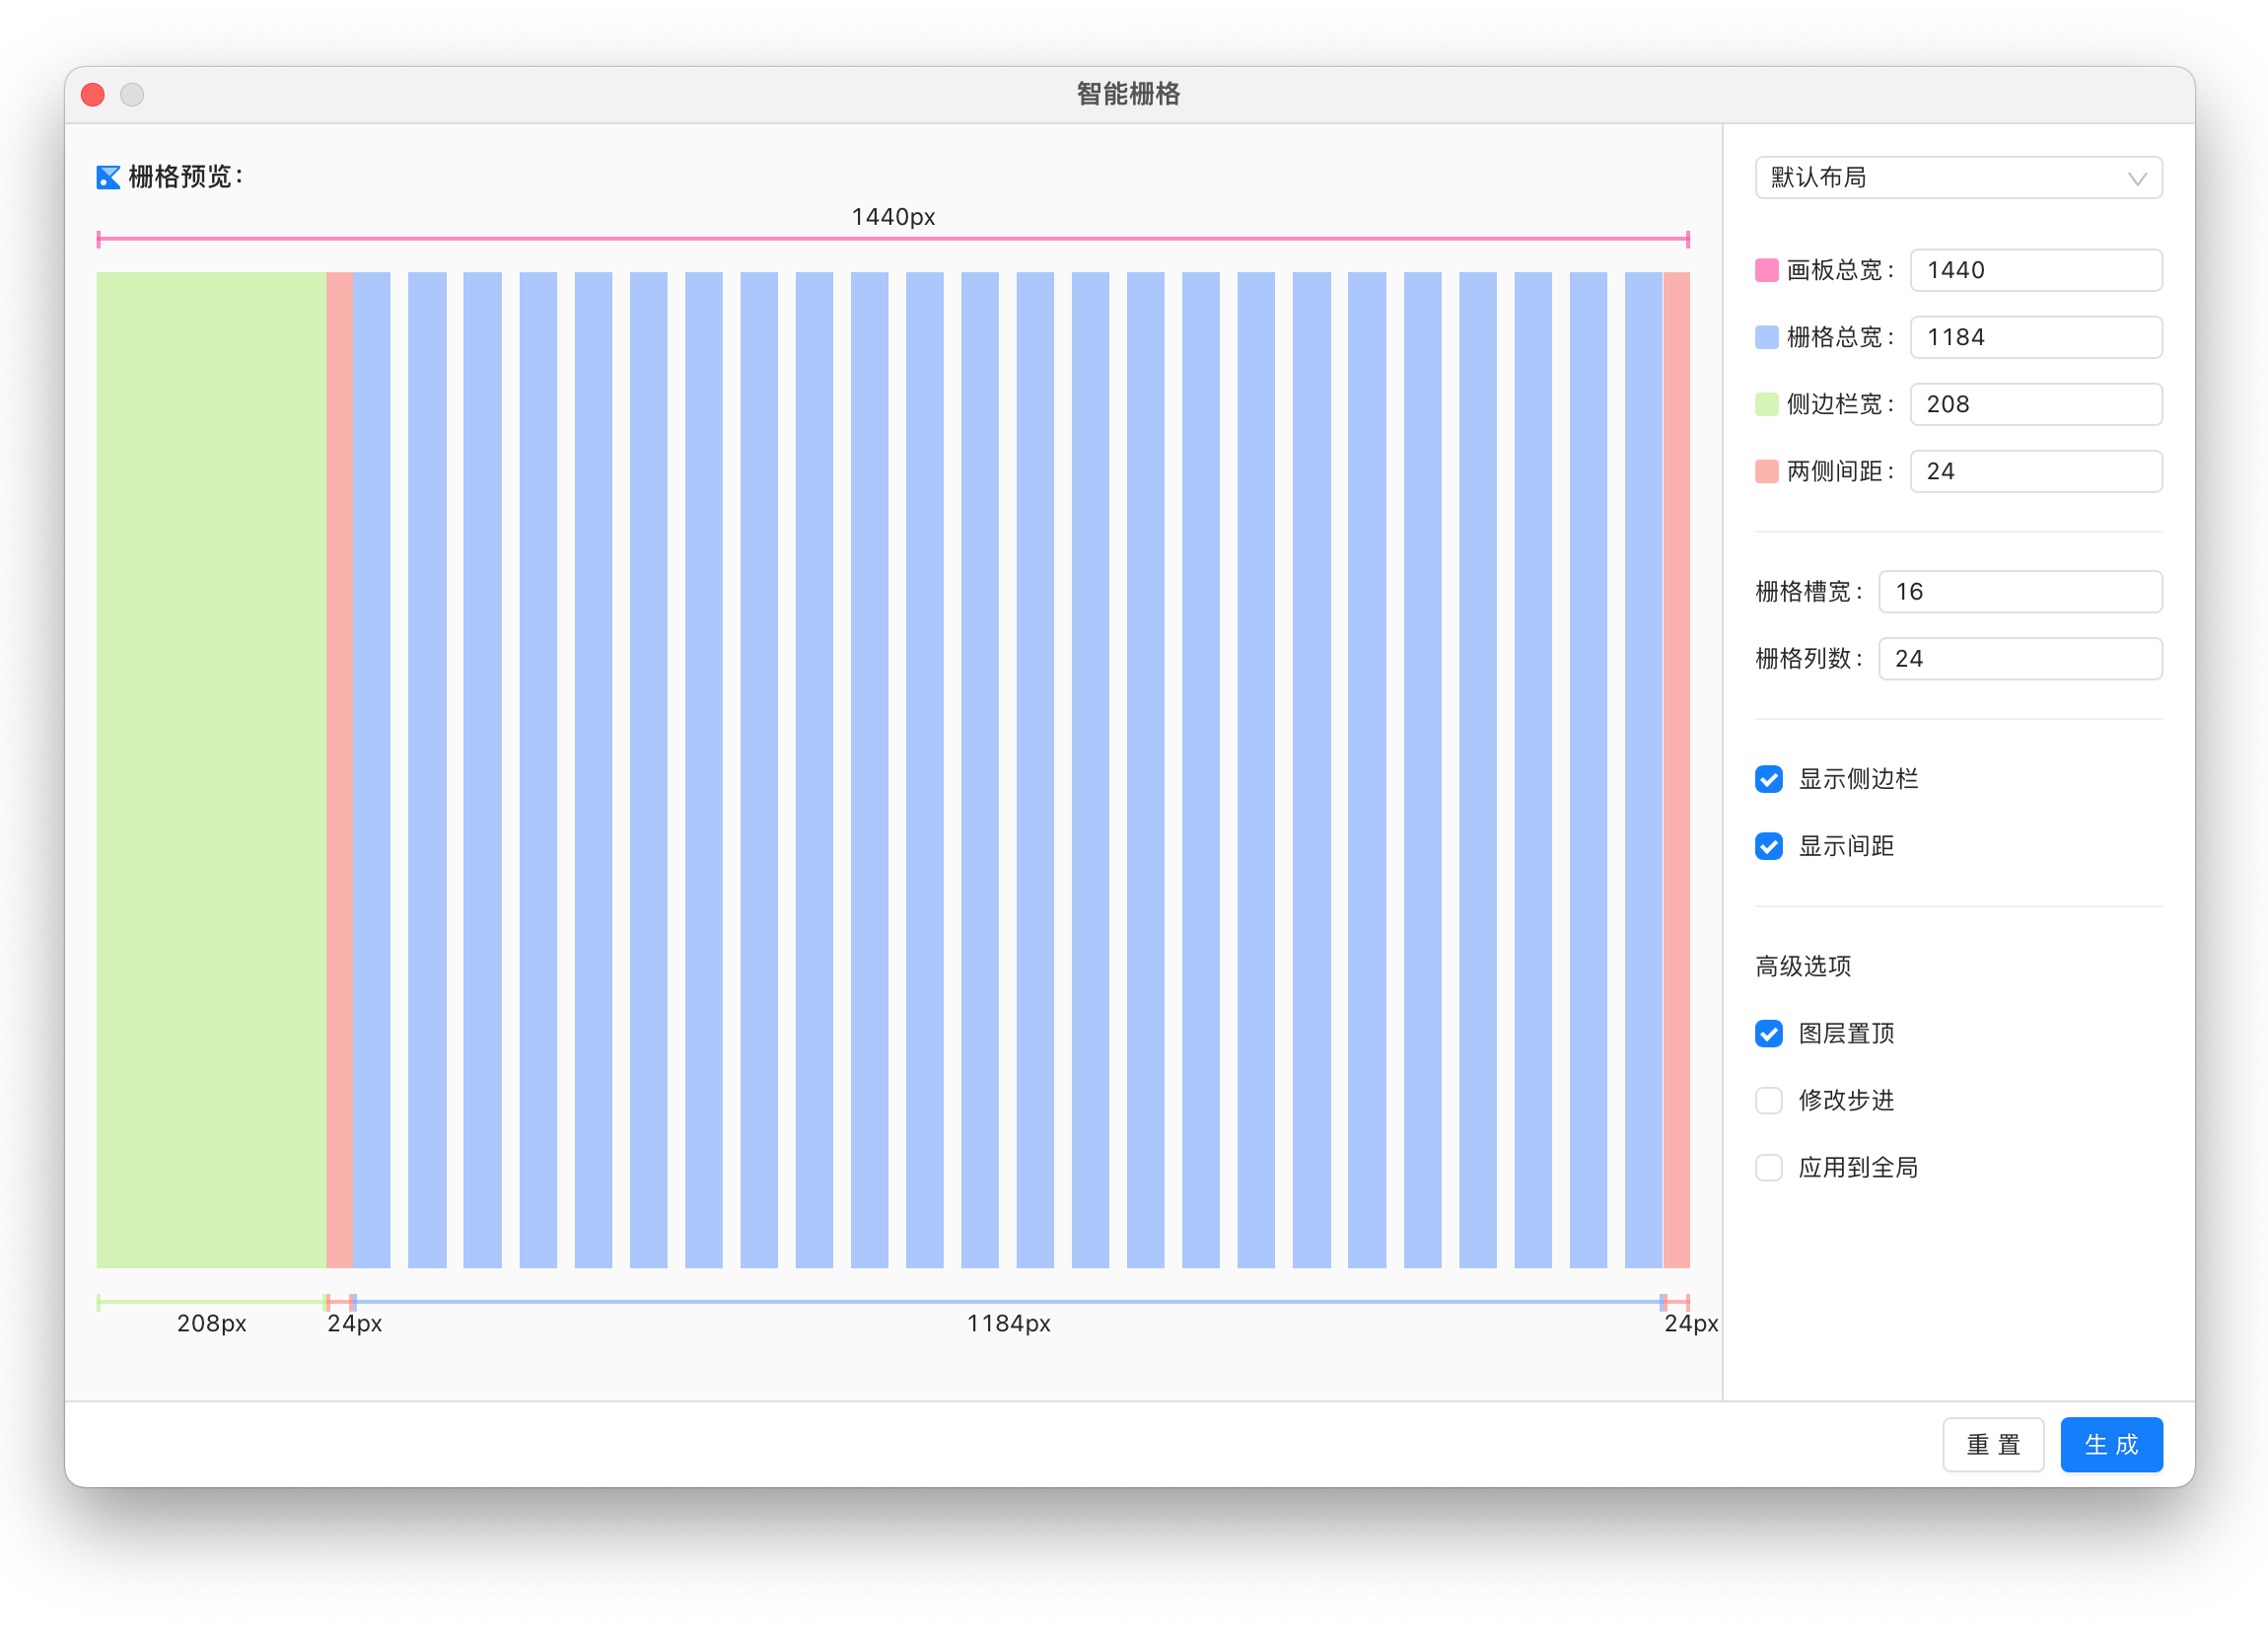Click the green sidebar area in preview
This screenshot has width=2268, height=1645.
(x=210, y=769)
